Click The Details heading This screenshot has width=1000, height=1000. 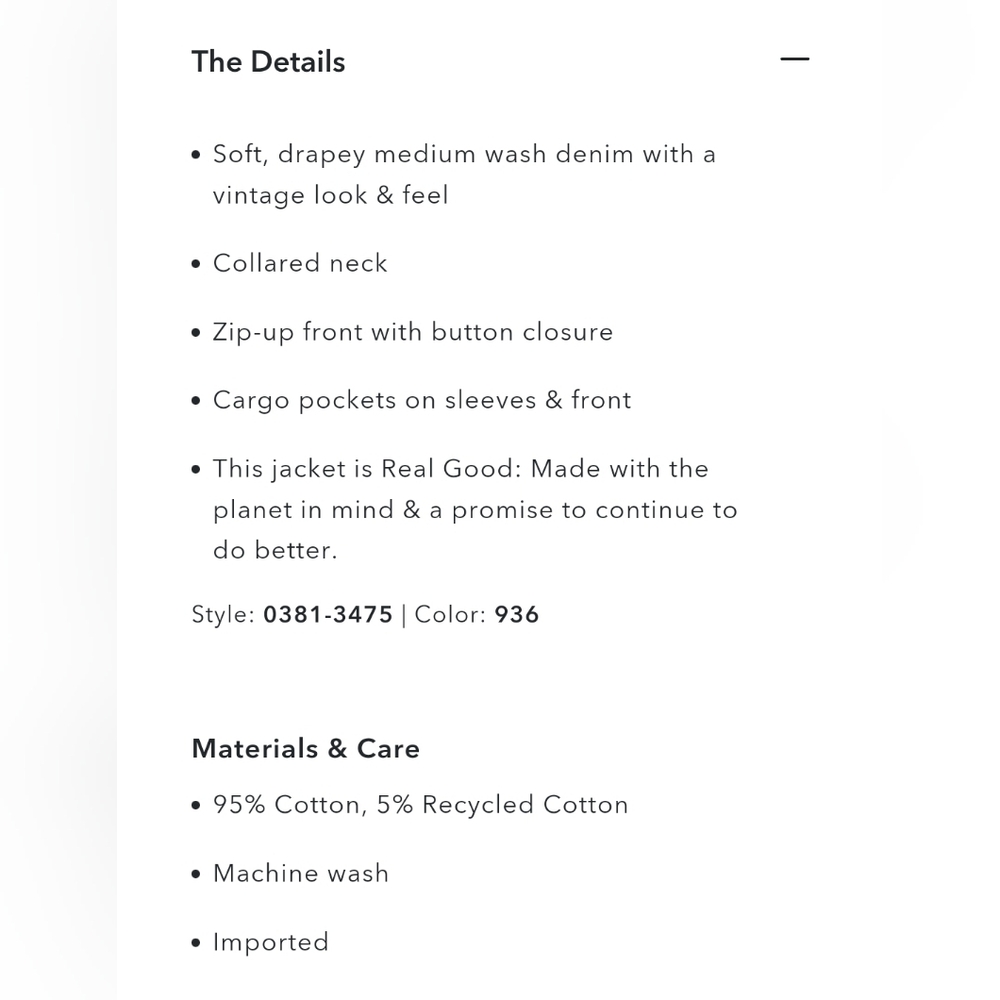268,62
